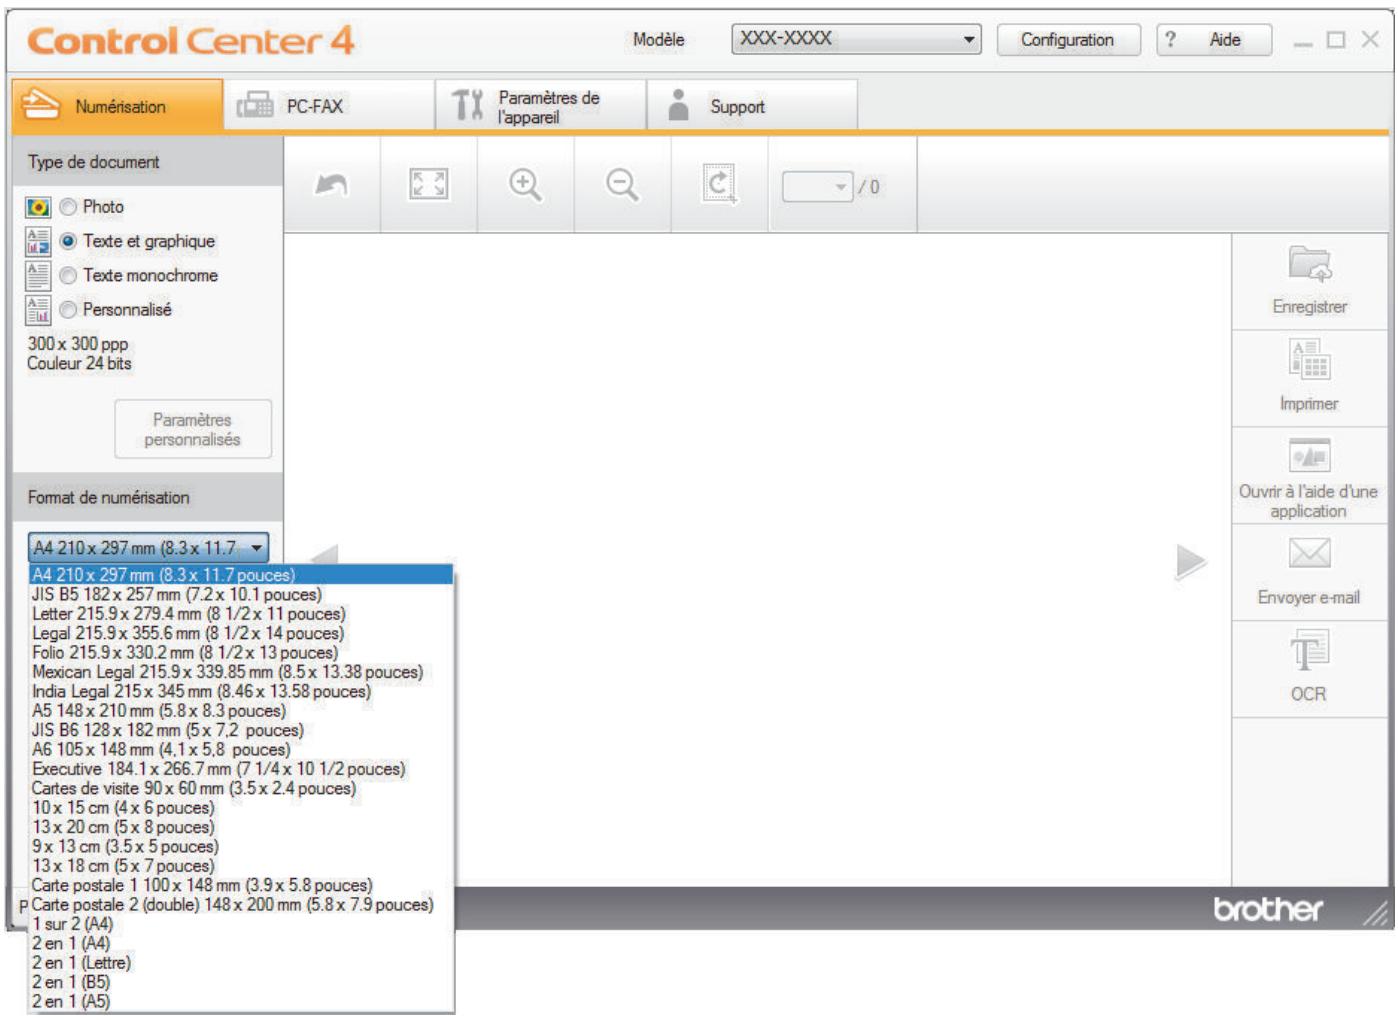Select Cartes de visite 90 x 60 mm
The width and height of the screenshot is (1398, 1020).
click(241, 788)
